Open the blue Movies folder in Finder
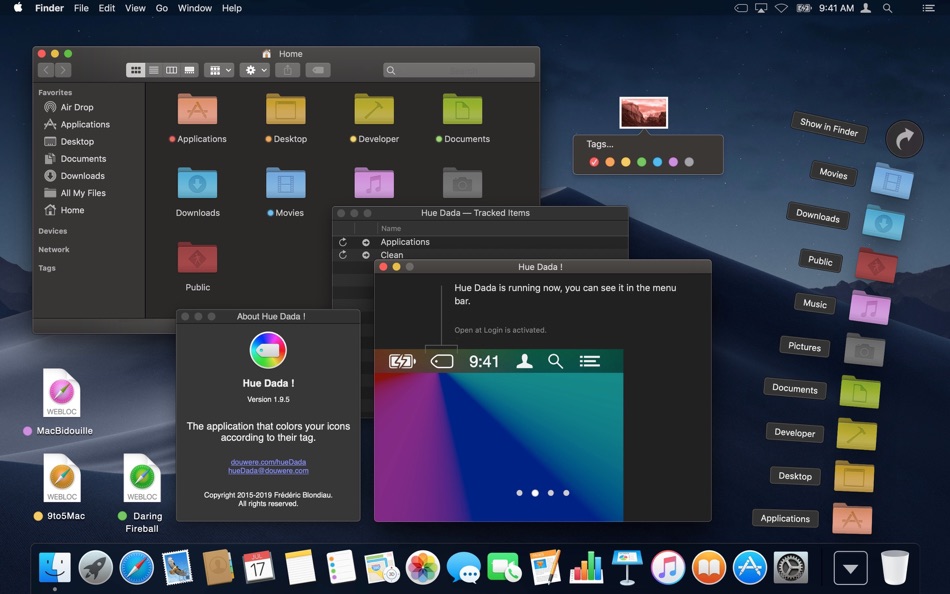 pos(285,183)
